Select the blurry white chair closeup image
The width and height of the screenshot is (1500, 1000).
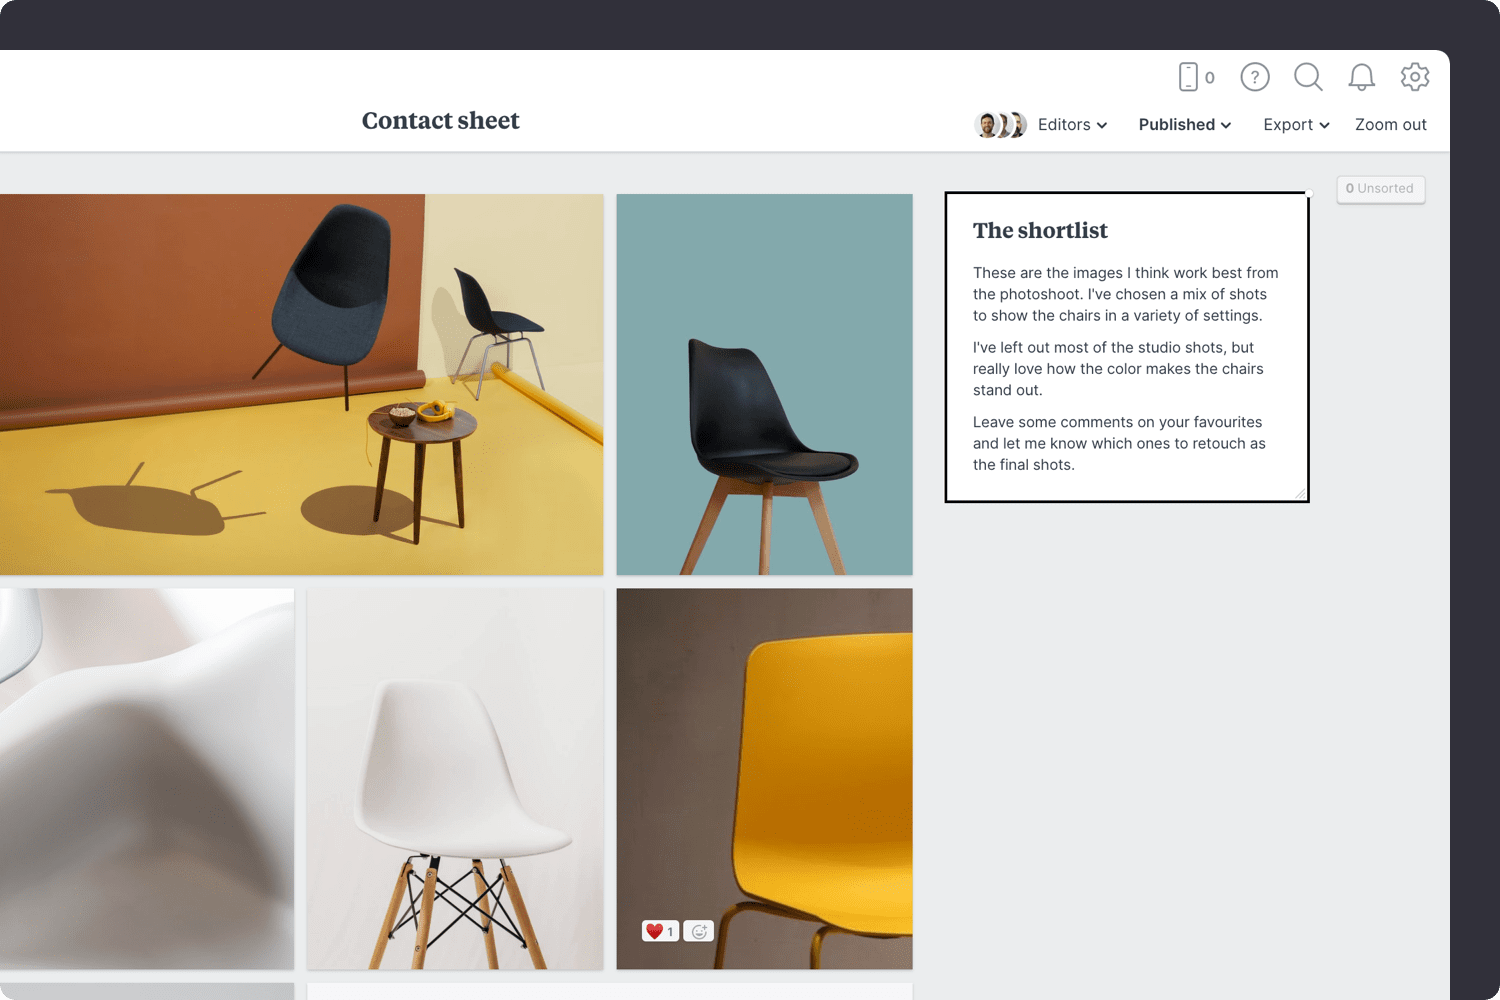[x=147, y=778]
